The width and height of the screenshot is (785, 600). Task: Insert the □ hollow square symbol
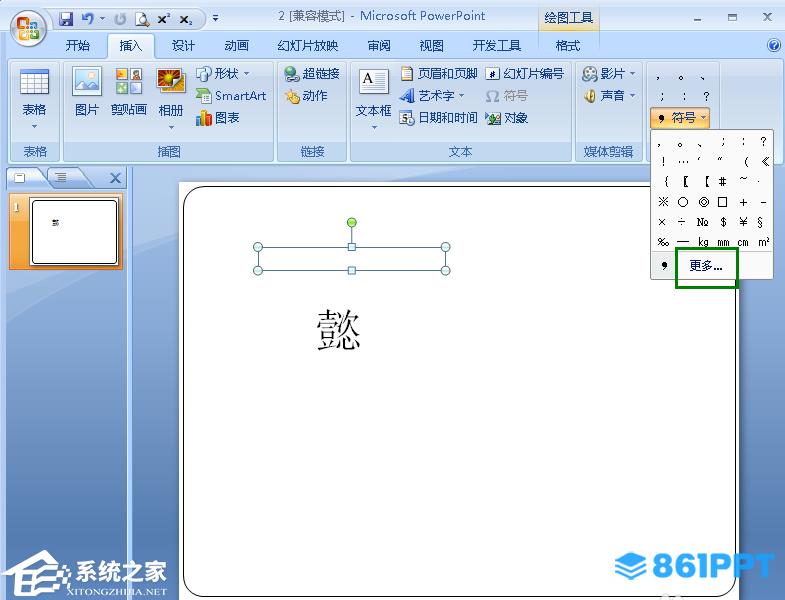(722, 202)
